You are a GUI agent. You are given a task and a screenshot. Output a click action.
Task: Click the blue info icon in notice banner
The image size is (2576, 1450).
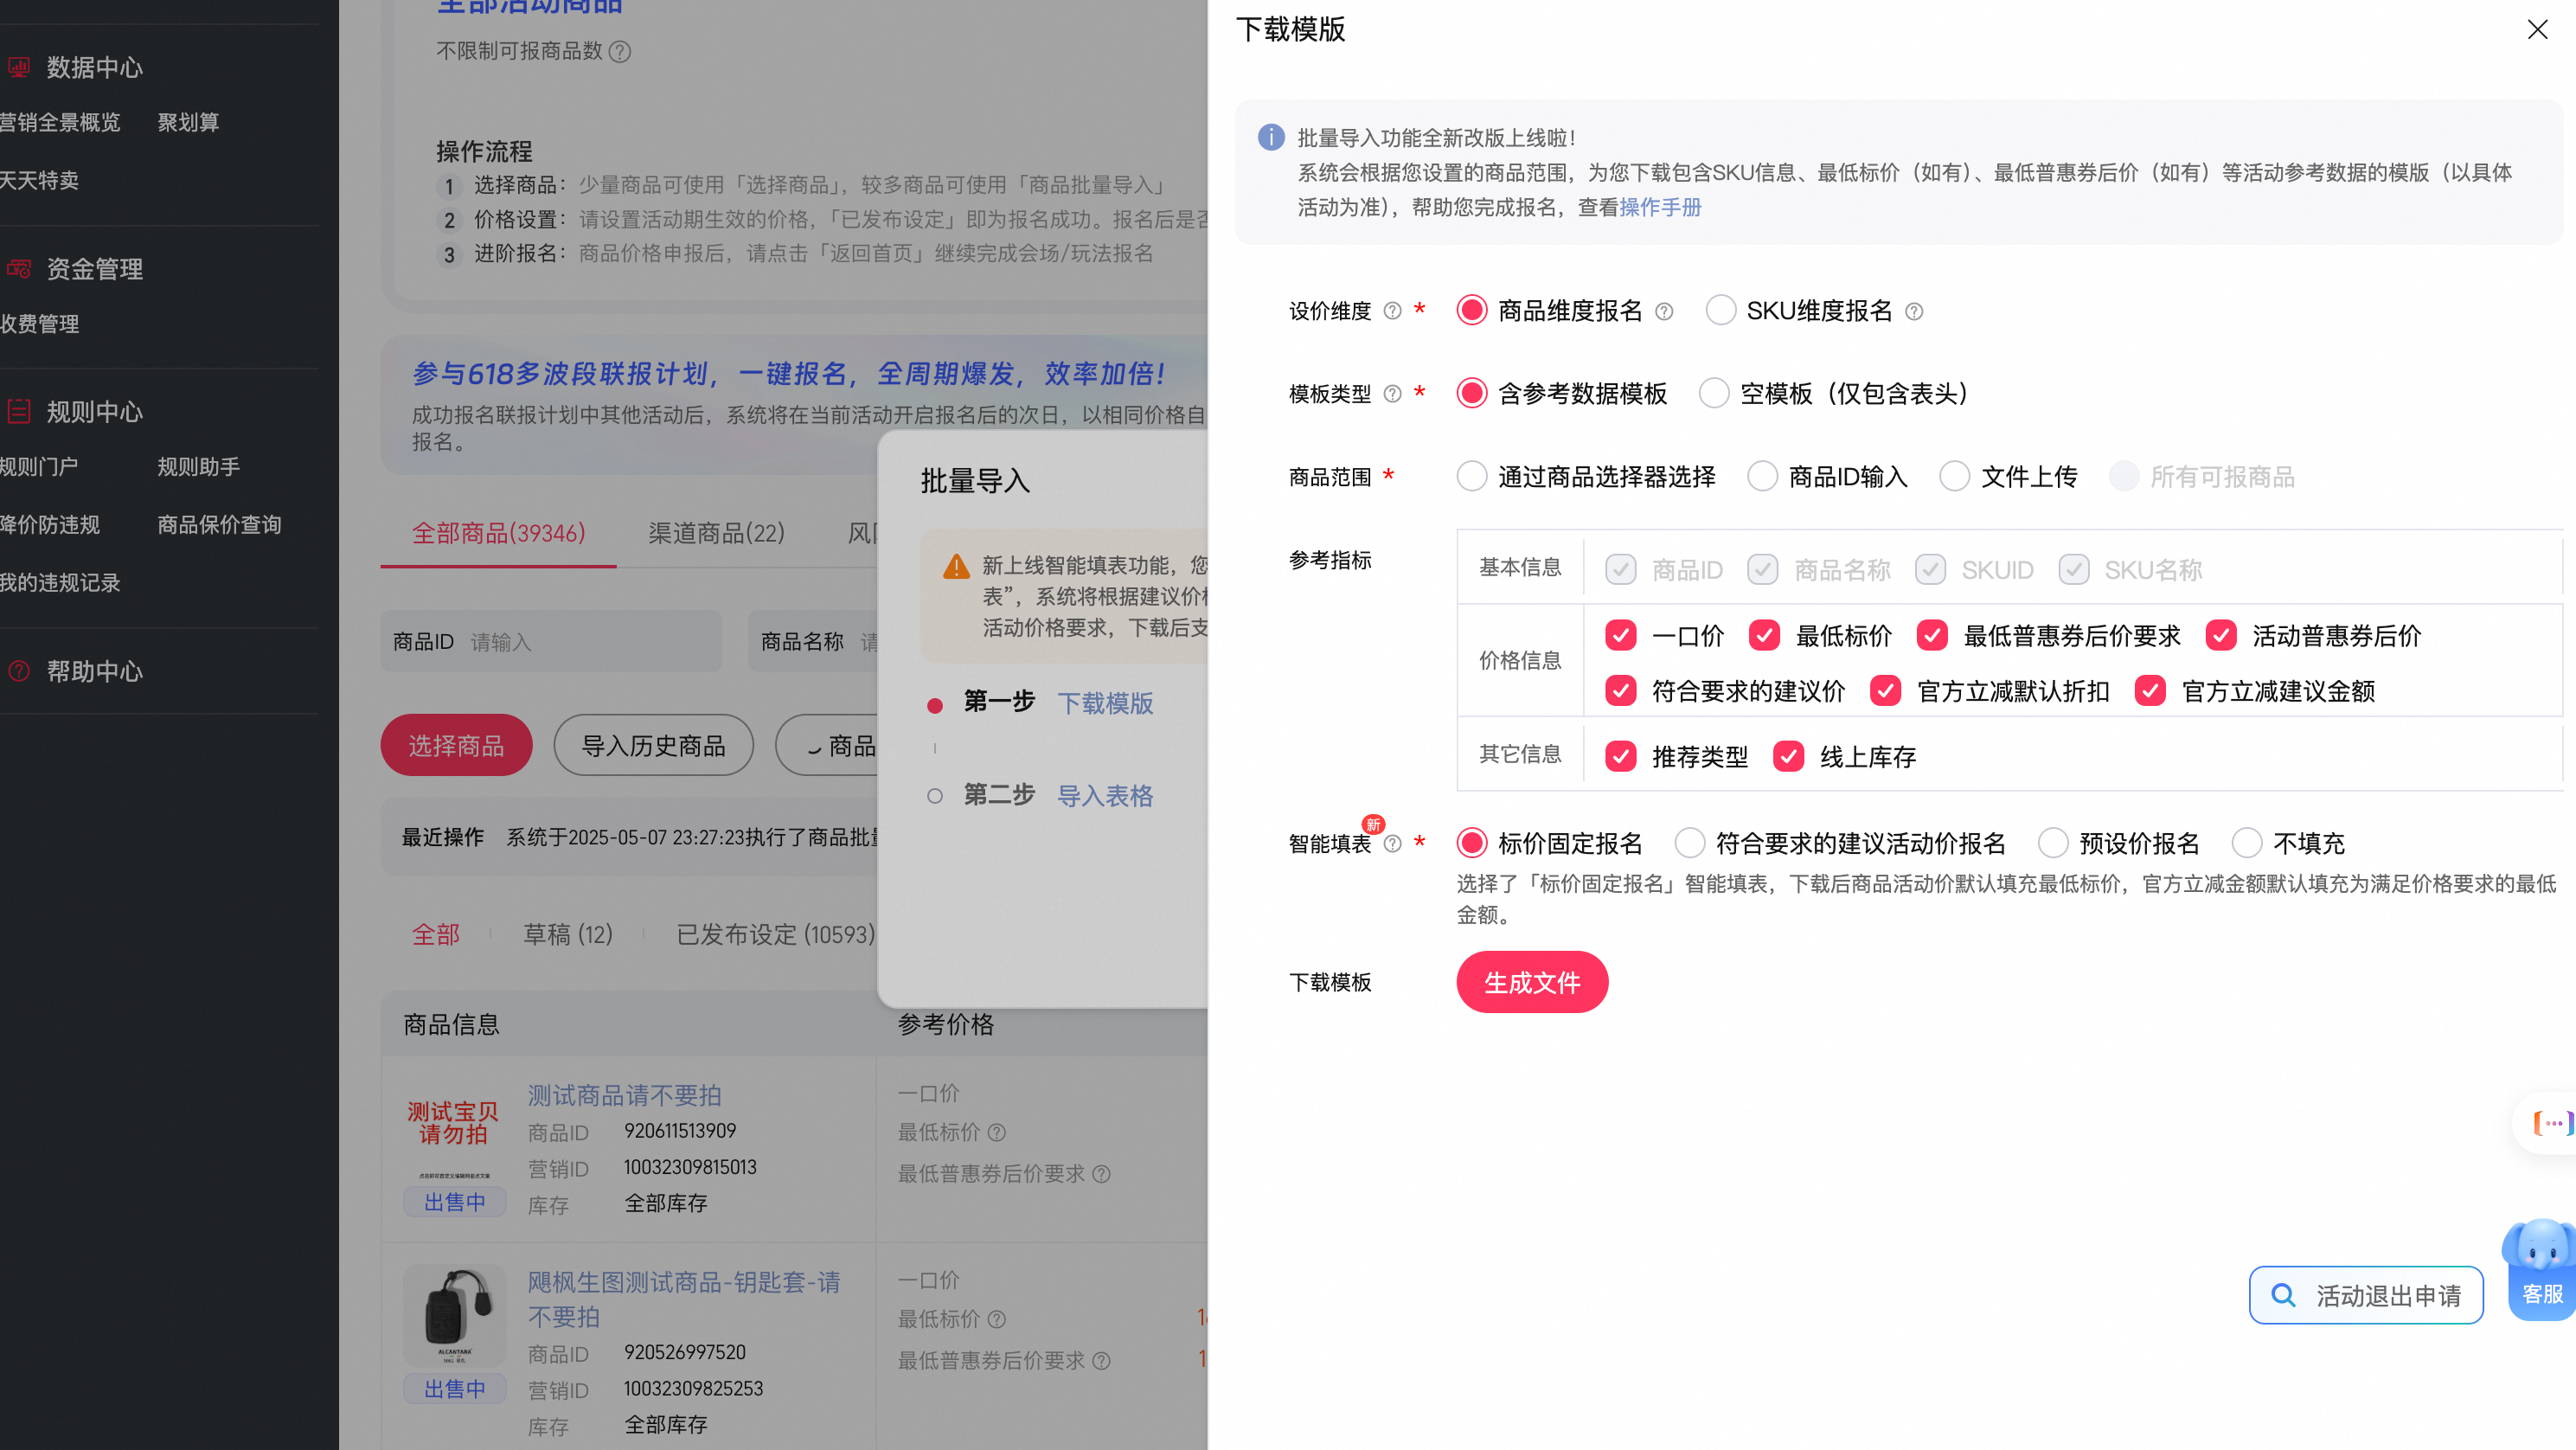(x=1271, y=137)
